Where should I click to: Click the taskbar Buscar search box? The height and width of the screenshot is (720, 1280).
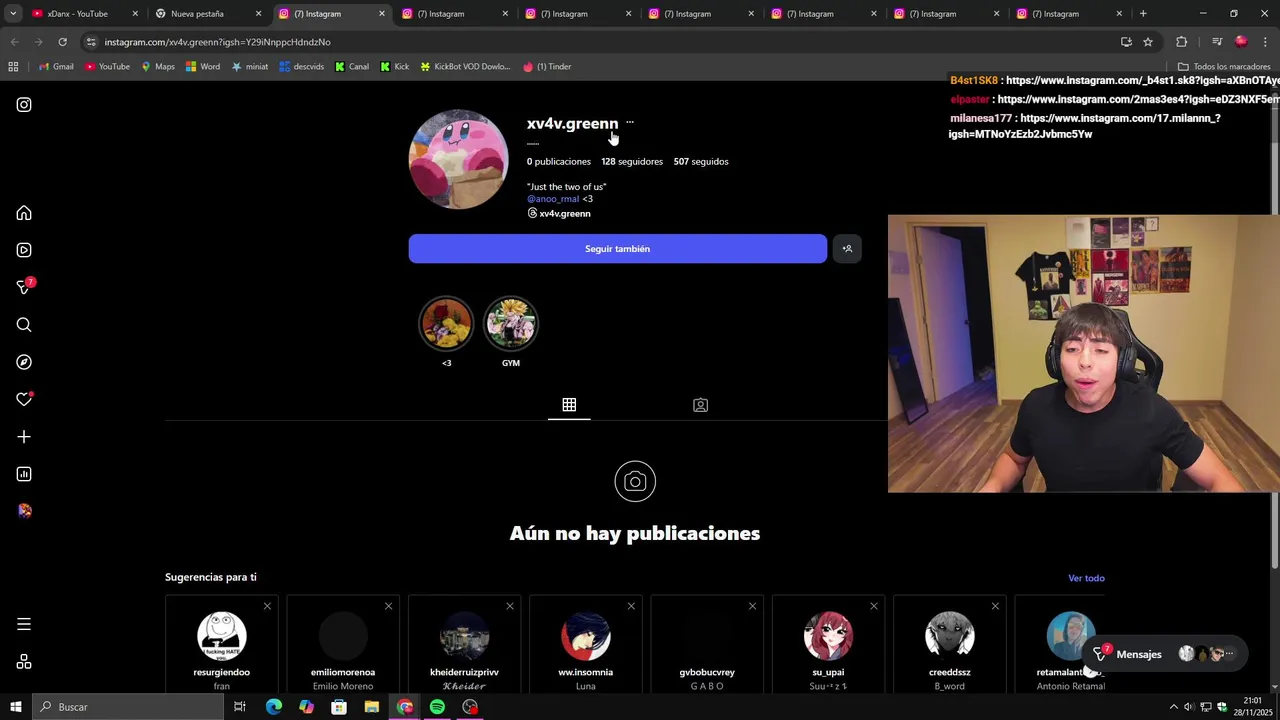click(x=128, y=707)
